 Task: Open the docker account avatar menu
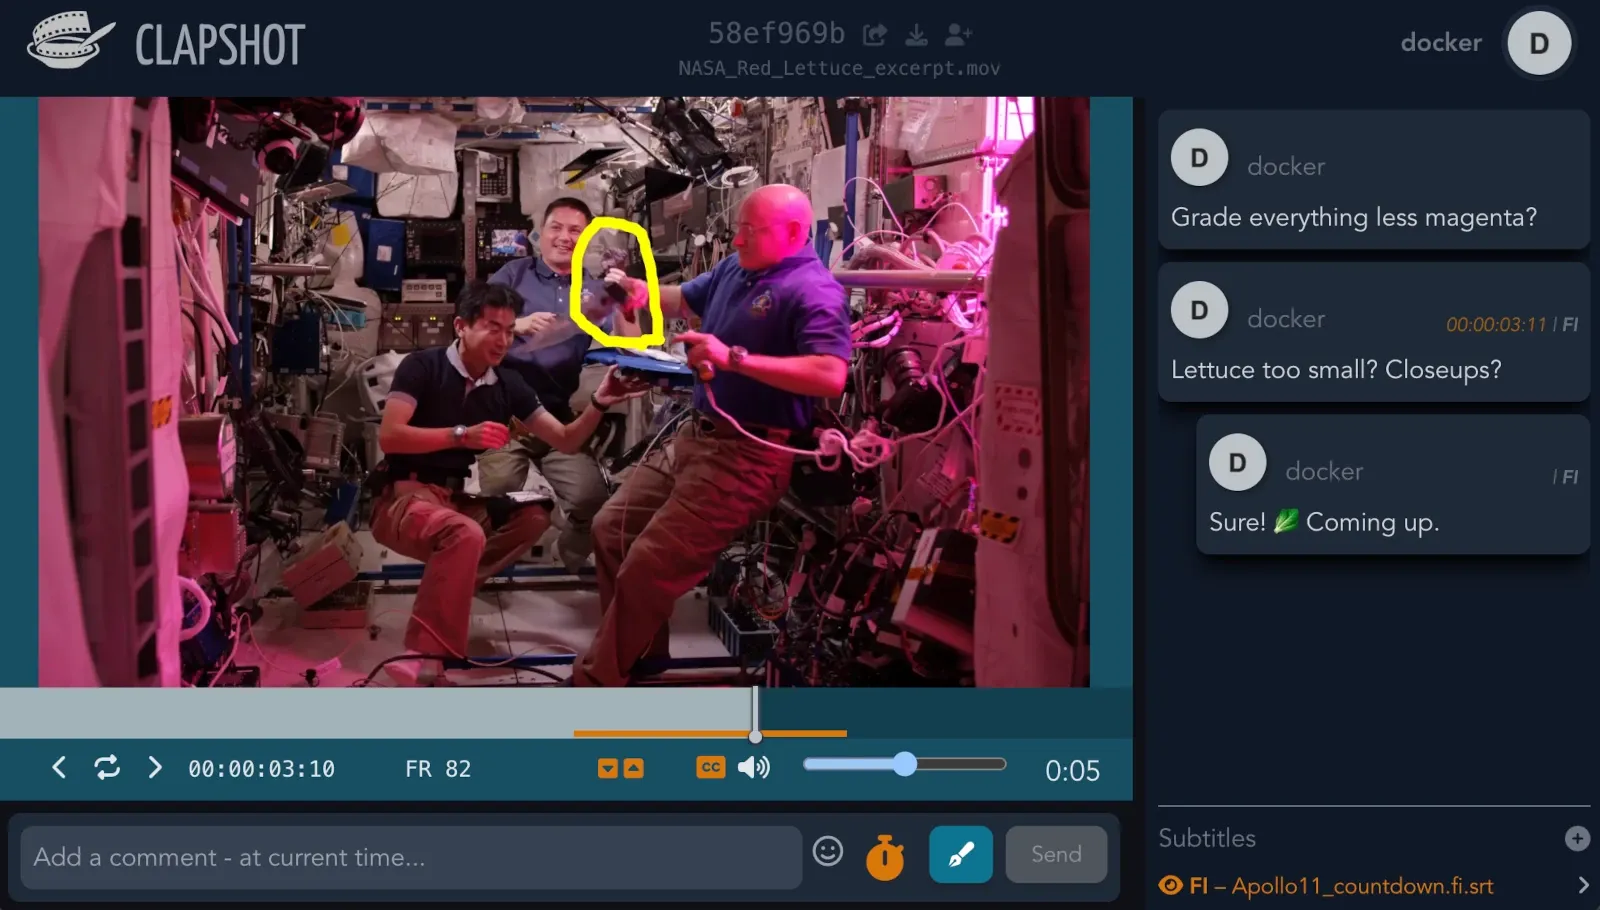[1538, 43]
